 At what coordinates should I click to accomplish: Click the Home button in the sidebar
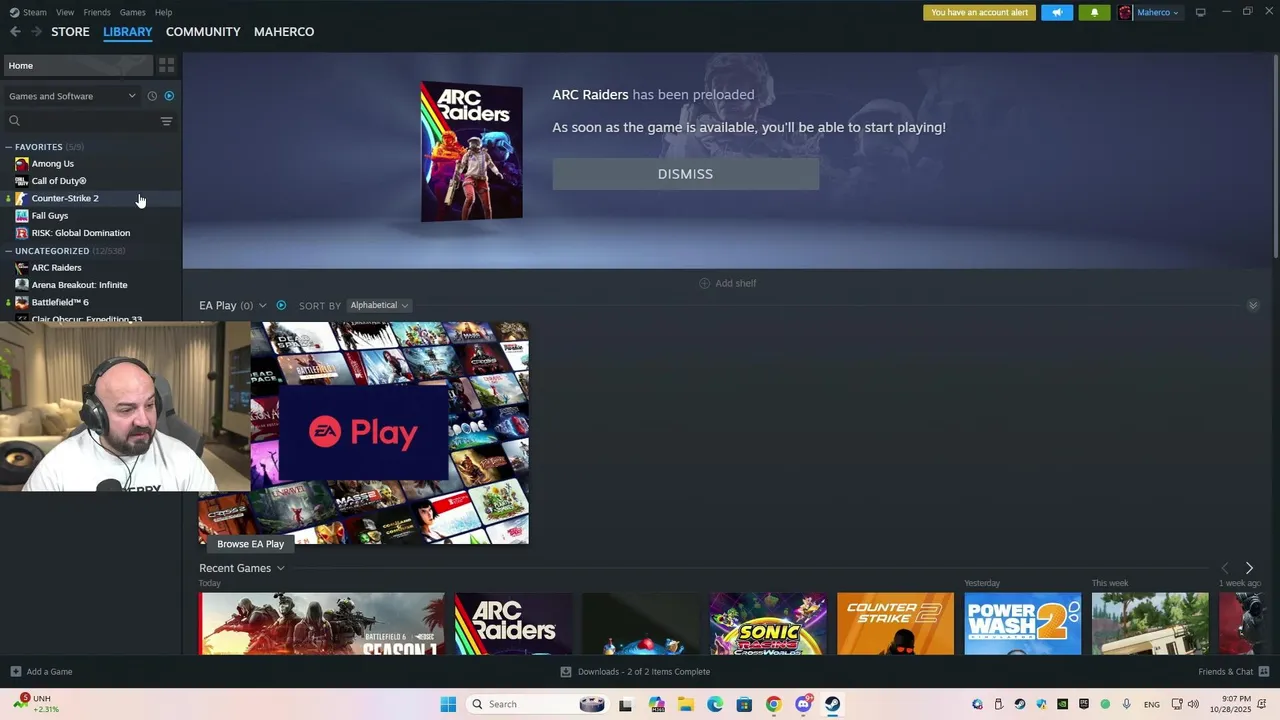pyautogui.click(x=77, y=65)
